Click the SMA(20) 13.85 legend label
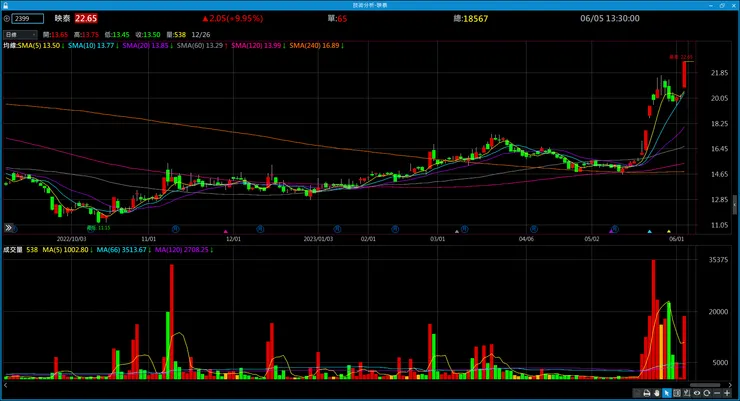 pyautogui.click(x=145, y=46)
